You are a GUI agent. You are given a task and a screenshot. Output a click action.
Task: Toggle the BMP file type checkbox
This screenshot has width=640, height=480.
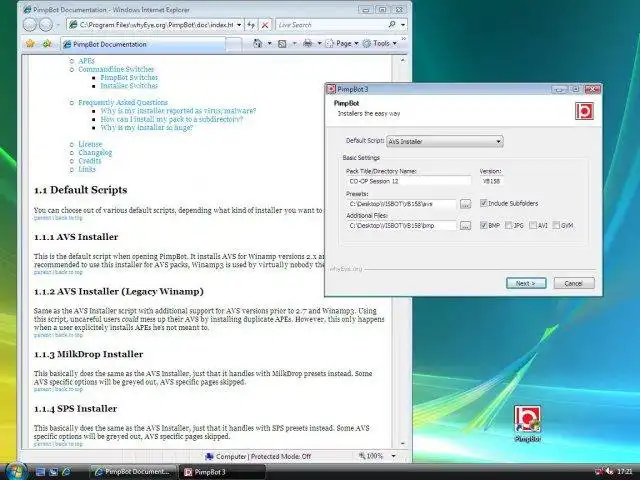[484, 225]
